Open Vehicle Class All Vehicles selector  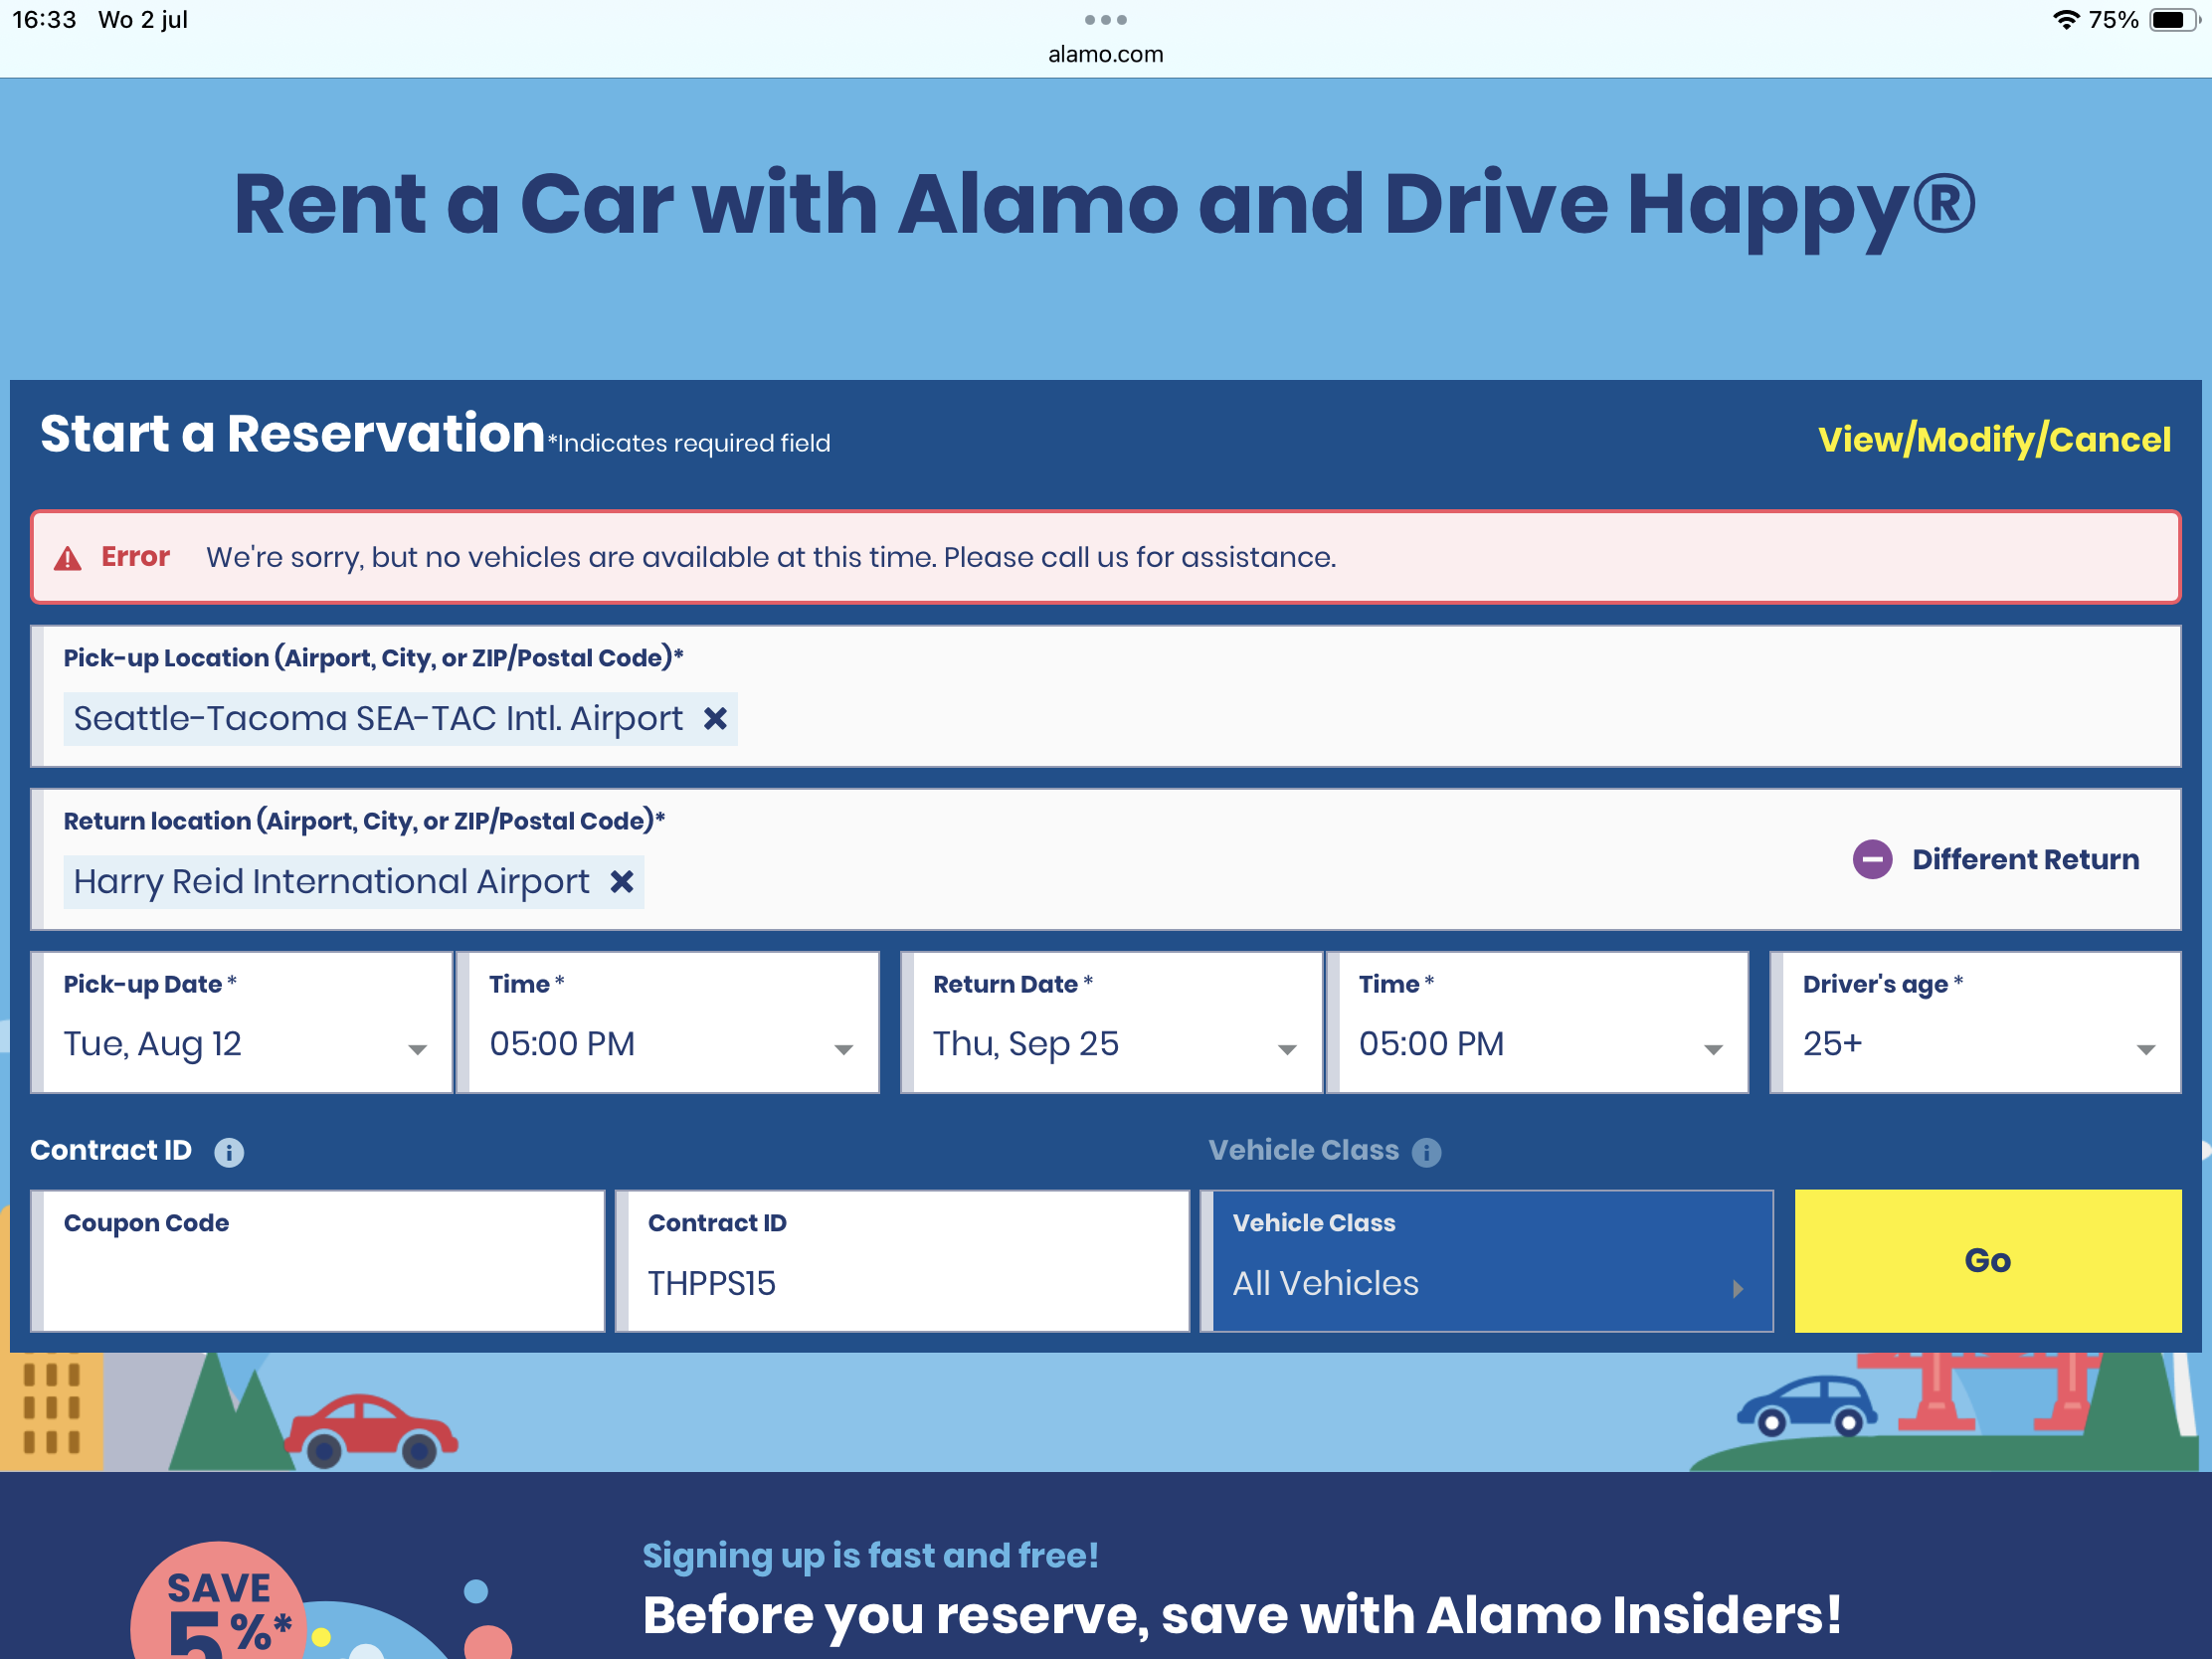tap(1487, 1282)
